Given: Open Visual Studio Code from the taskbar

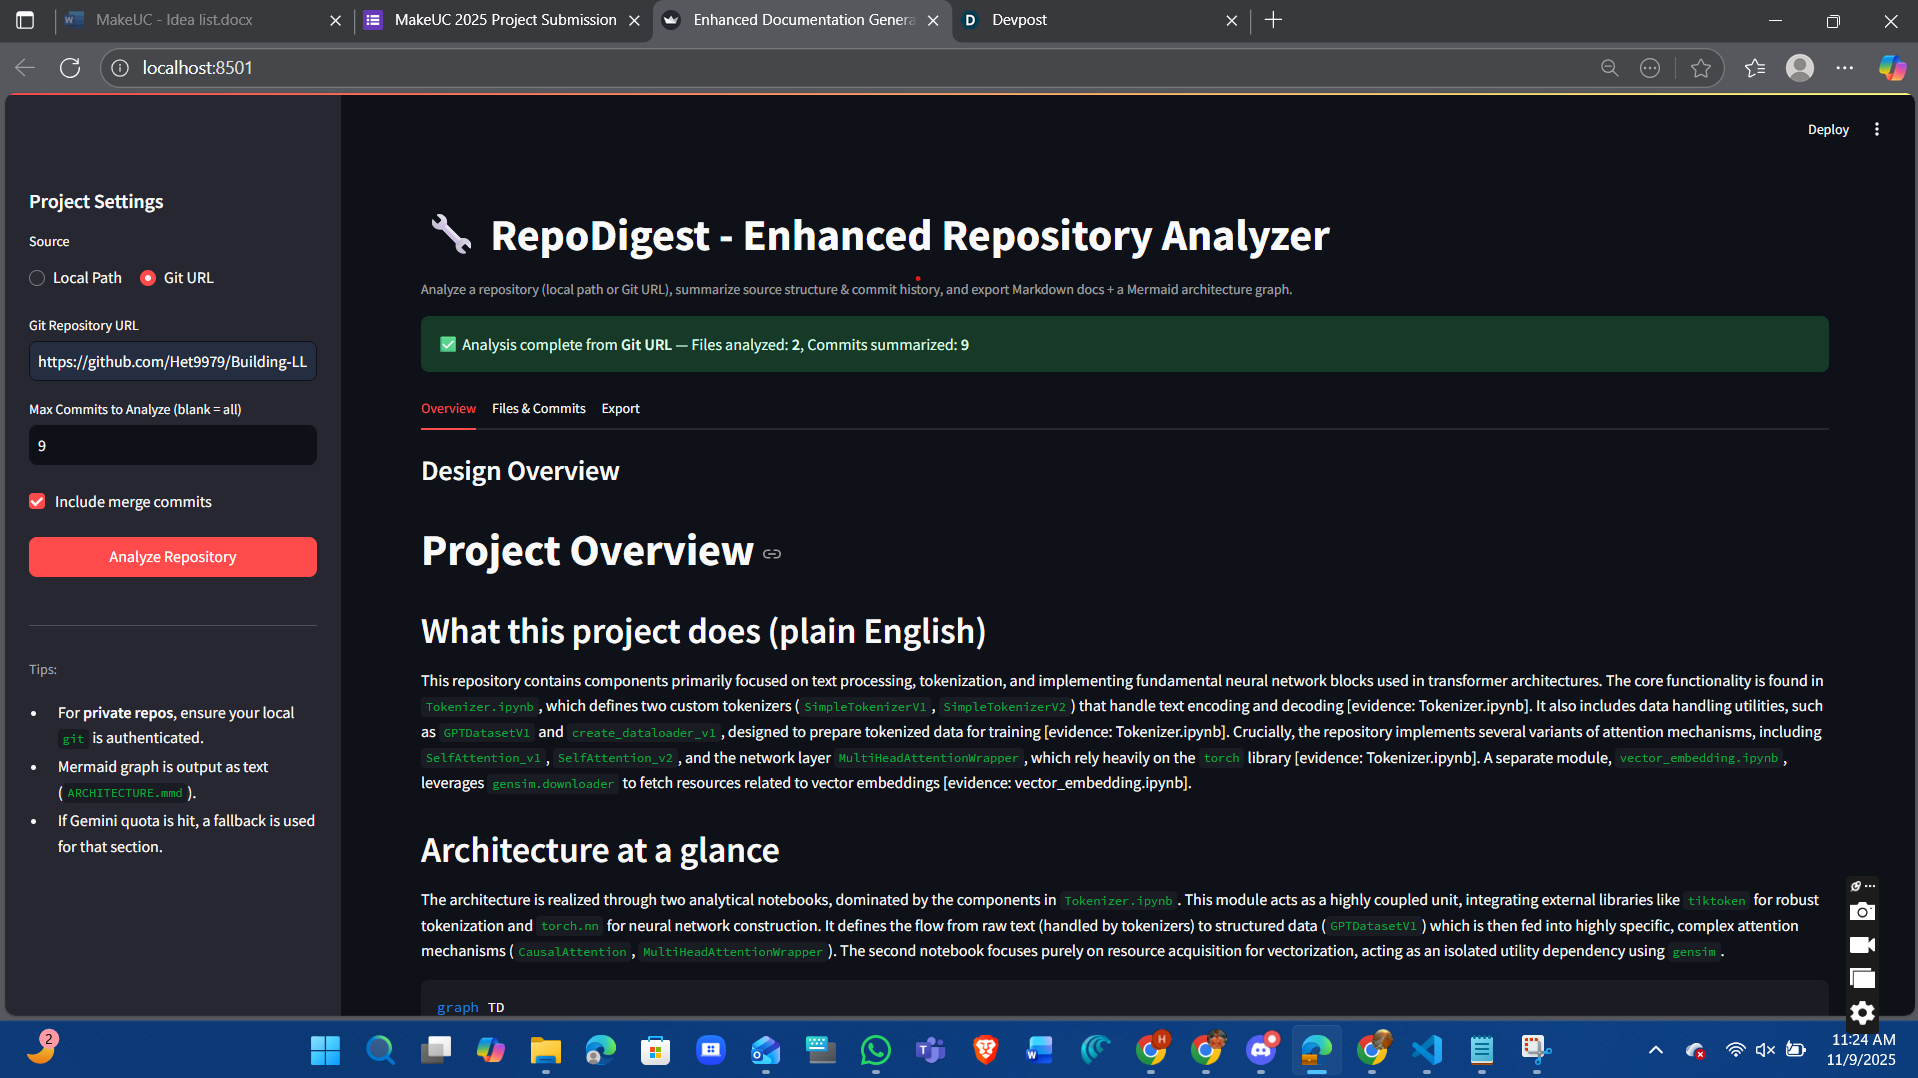Looking at the screenshot, I should pos(1427,1050).
